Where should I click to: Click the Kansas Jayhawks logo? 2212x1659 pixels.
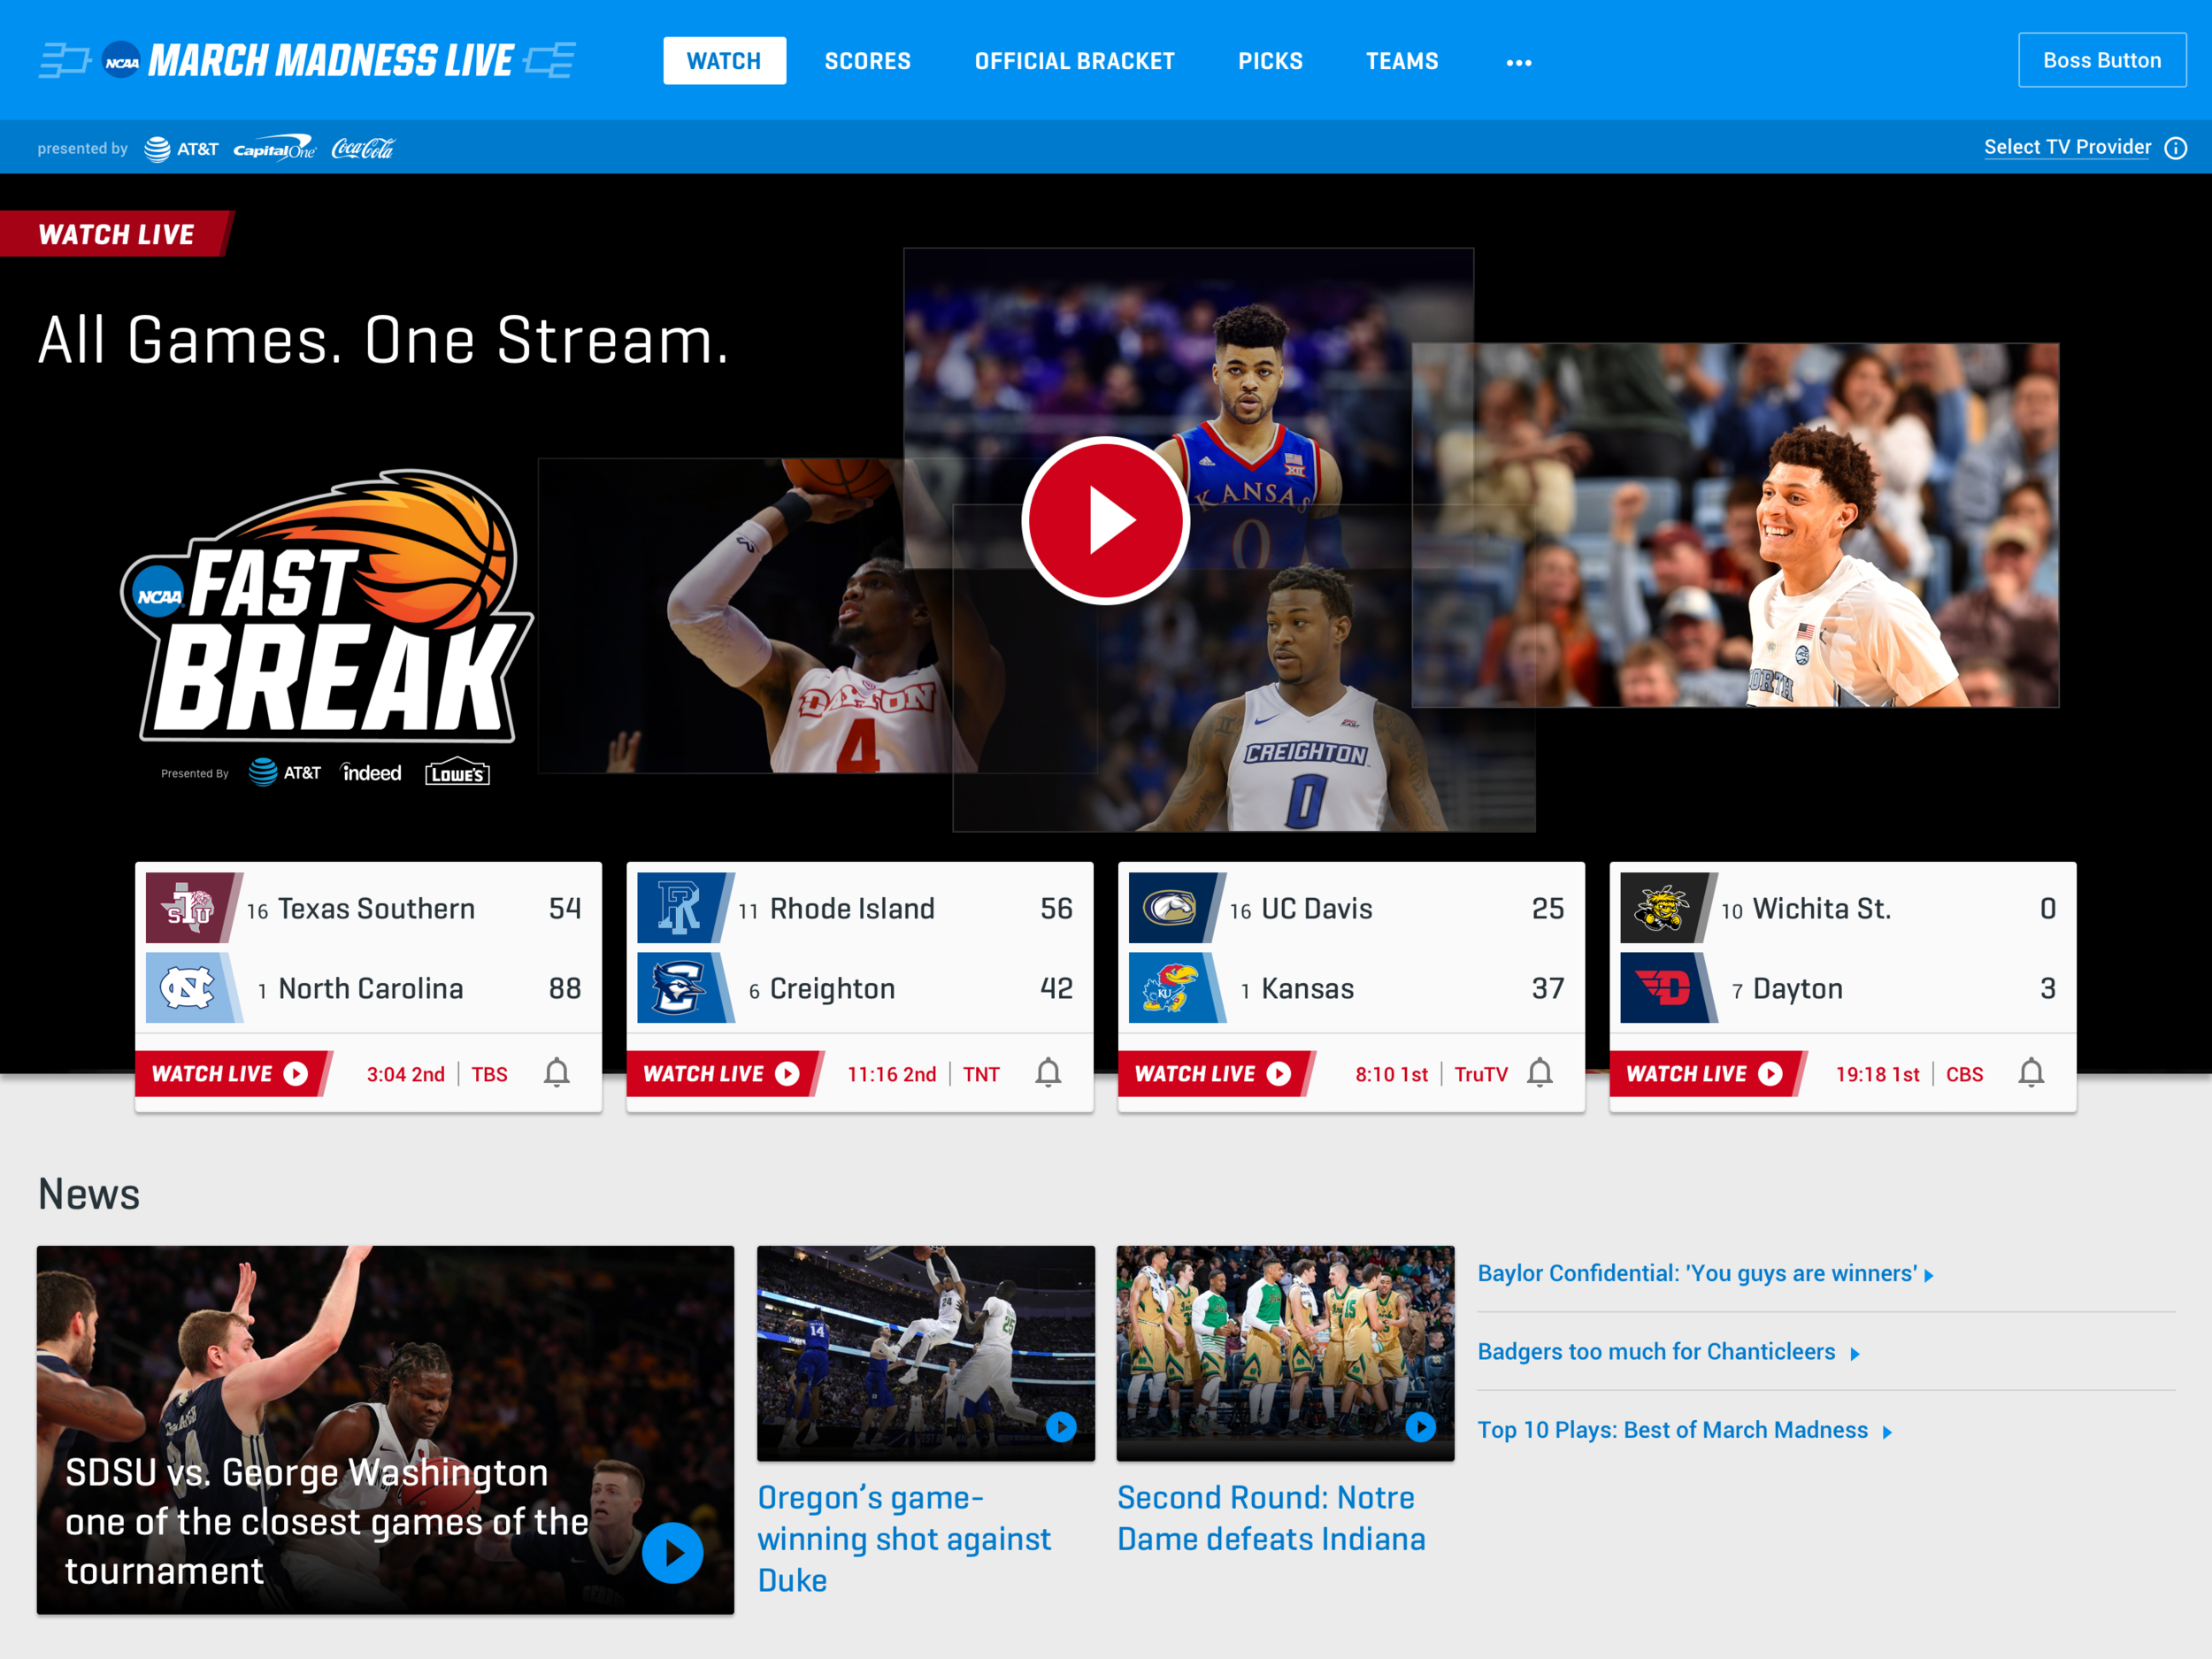click(1170, 988)
